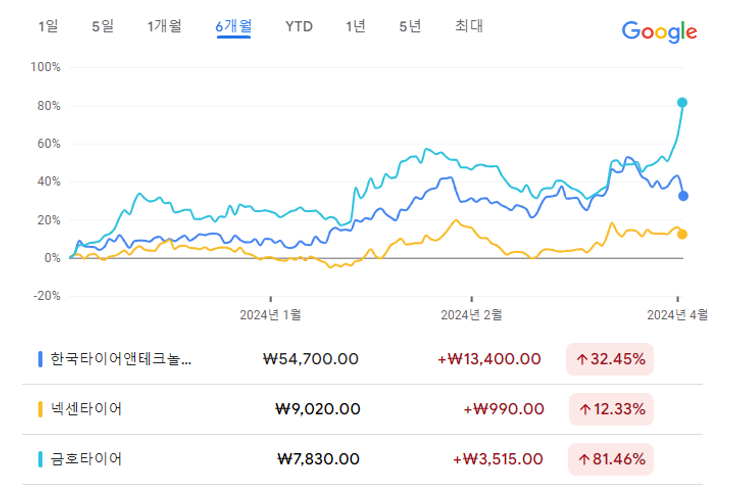The width and height of the screenshot is (746, 497).
Task: Click the yellow color marker beside 넥센타이어
Action: pyautogui.click(x=40, y=409)
